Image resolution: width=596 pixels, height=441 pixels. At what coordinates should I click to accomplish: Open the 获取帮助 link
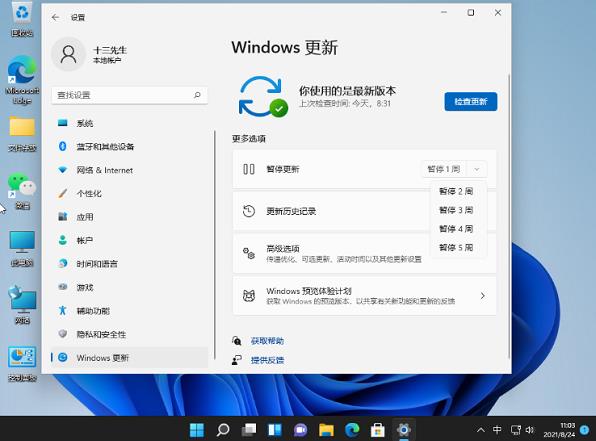(267, 341)
